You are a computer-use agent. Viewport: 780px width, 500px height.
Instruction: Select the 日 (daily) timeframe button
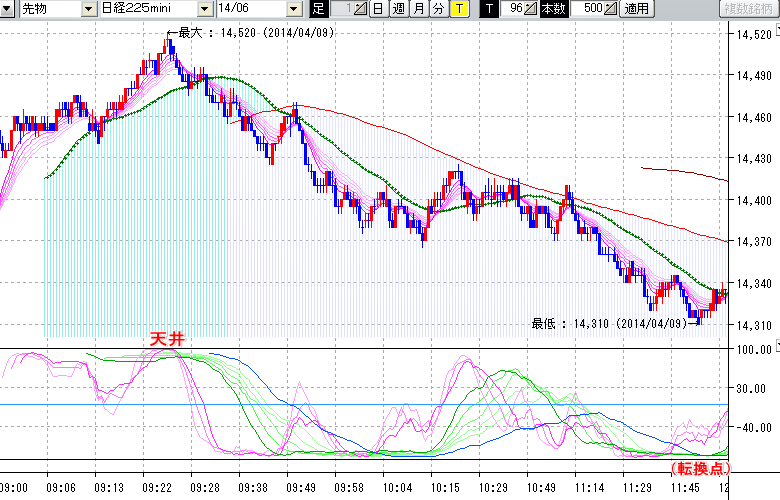[x=377, y=9]
